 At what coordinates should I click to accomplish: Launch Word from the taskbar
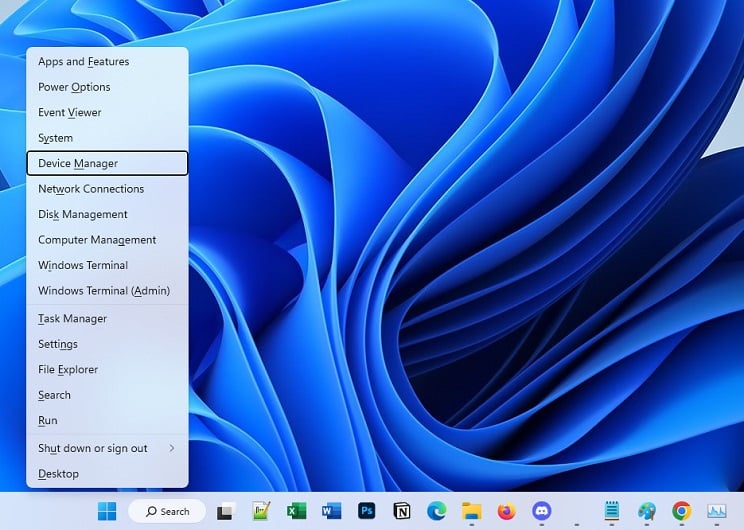pyautogui.click(x=332, y=511)
